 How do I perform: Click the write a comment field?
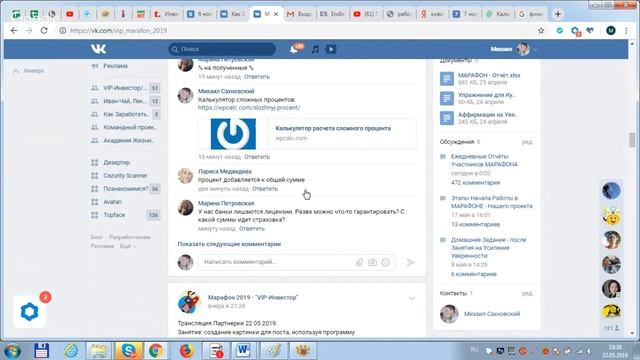pyautogui.click(x=278, y=262)
